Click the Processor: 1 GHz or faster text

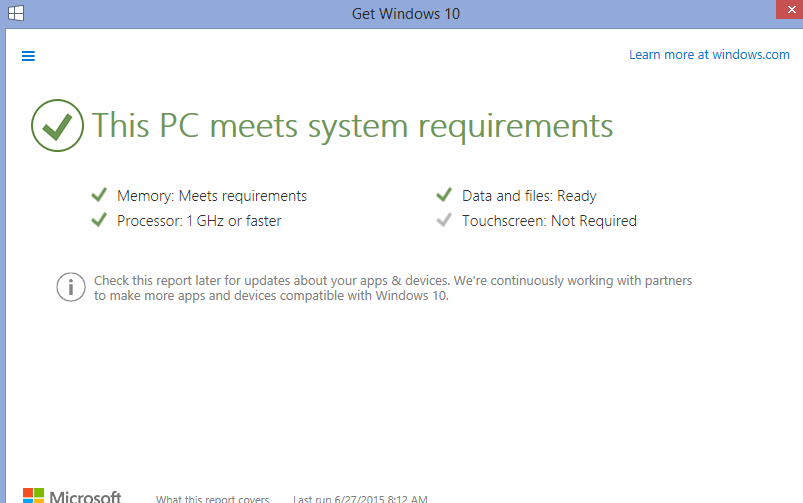199,221
